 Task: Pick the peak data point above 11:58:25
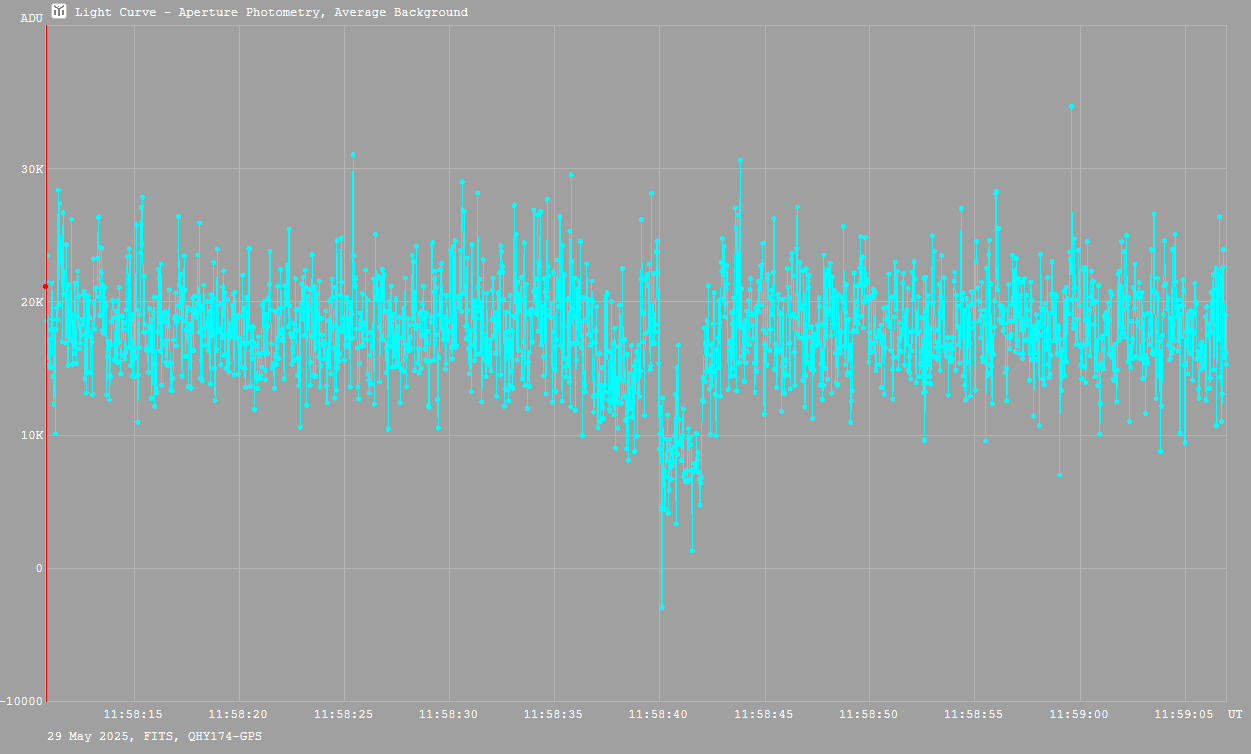point(353,155)
